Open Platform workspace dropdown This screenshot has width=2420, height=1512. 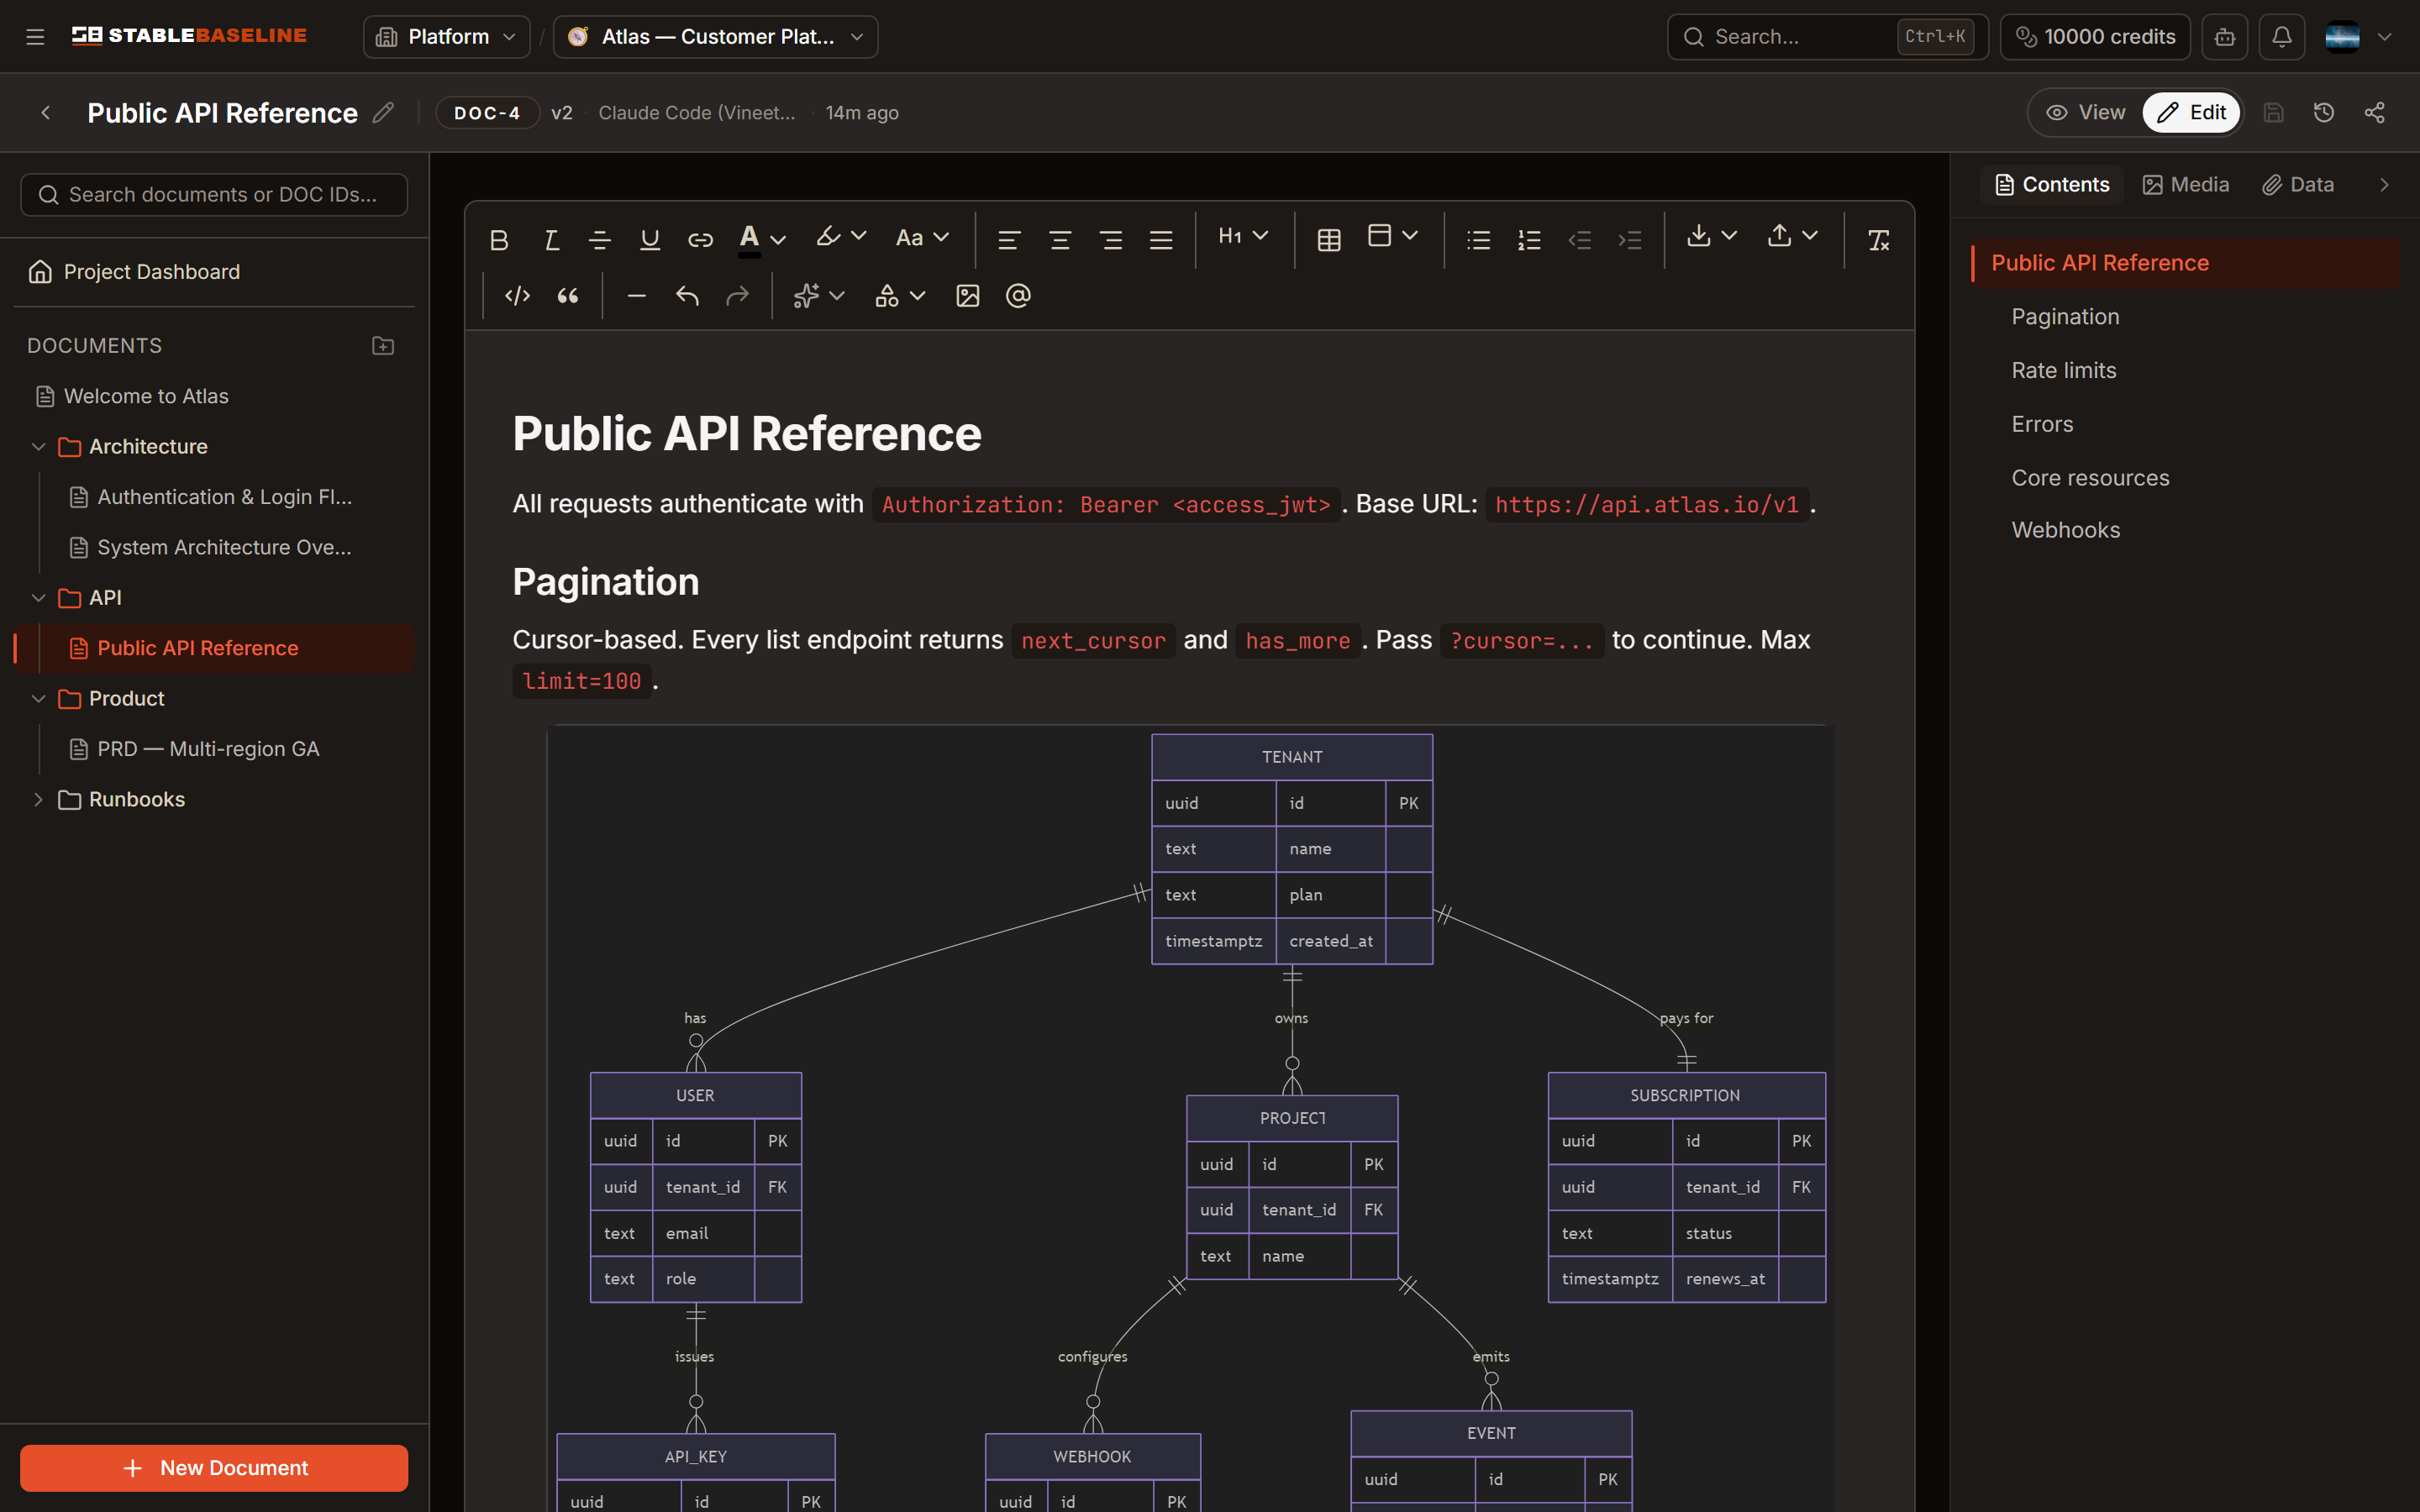[x=447, y=37]
